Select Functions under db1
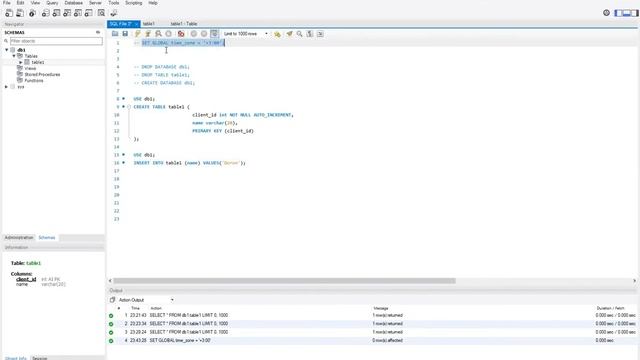The width and height of the screenshot is (640, 360). pos(34,81)
